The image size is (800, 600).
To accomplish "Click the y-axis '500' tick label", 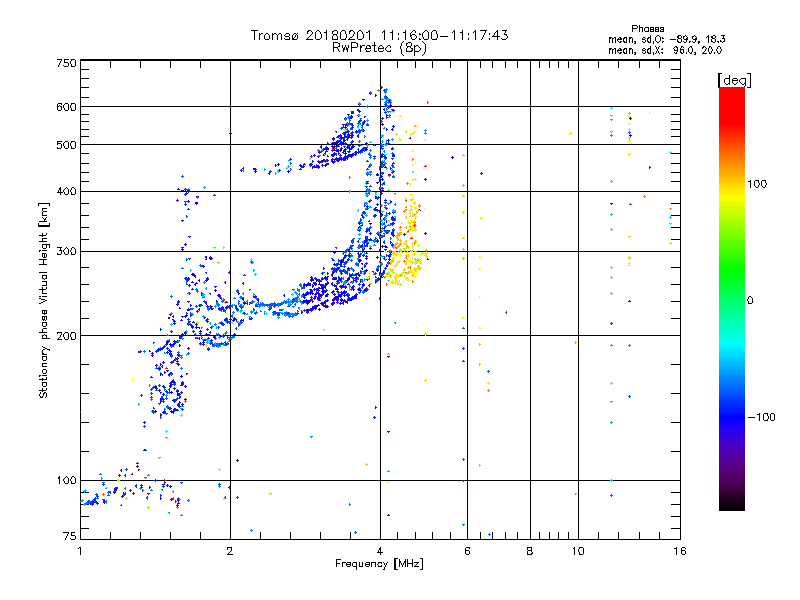I will [66, 145].
